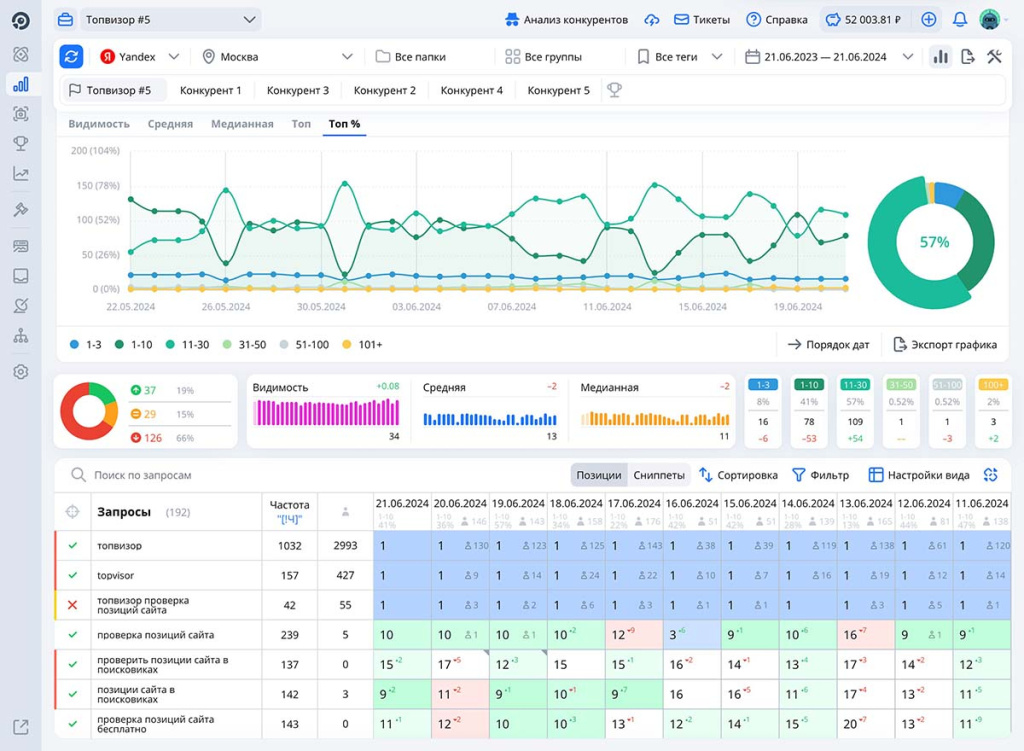Click the trophy icon after Конкурент 5

point(614,90)
